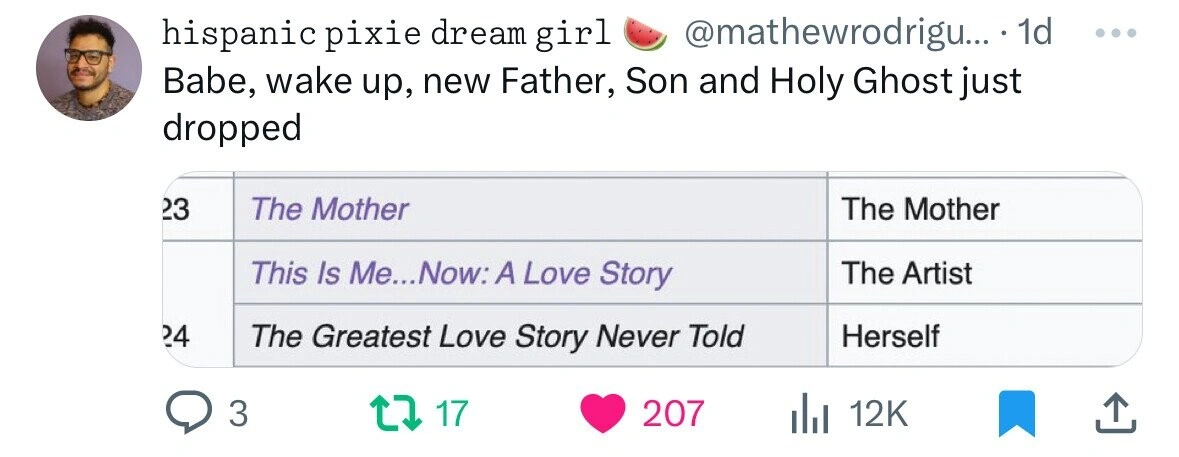This screenshot has width=1179, height=457.
Task: Click the italic purple "The Mother" title link
Action: pyautogui.click(x=329, y=209)
